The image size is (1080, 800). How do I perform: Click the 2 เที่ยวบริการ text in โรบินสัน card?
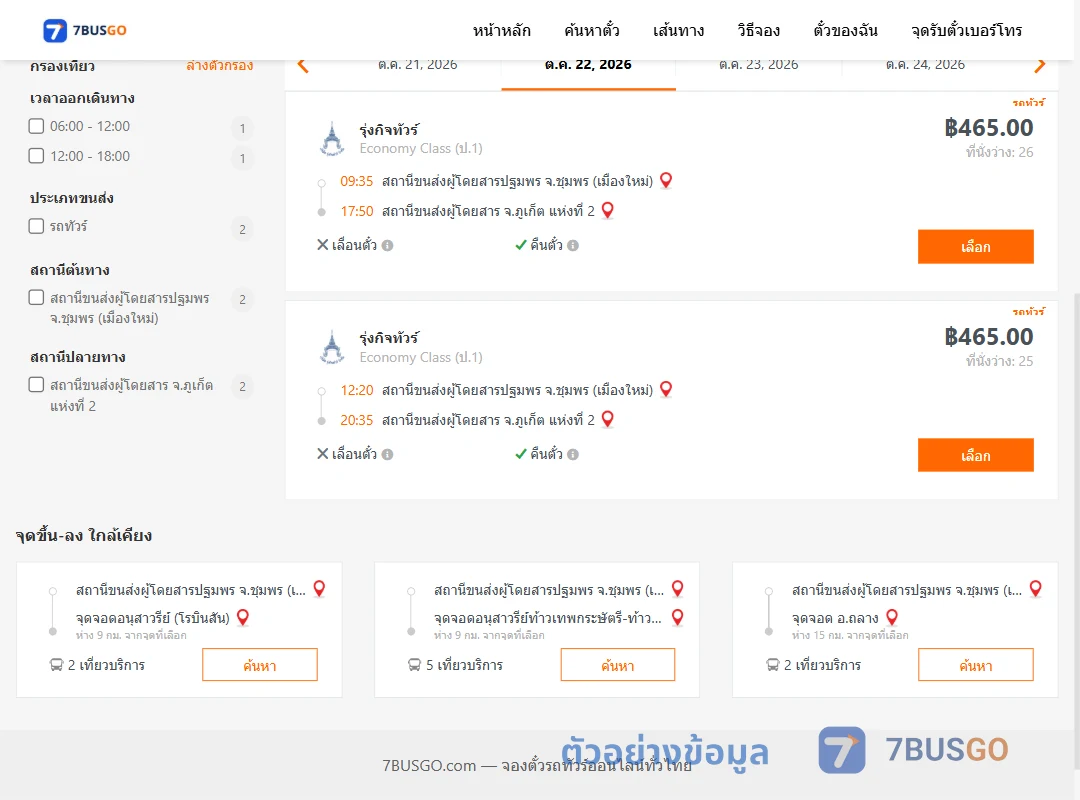coord(106,665)
